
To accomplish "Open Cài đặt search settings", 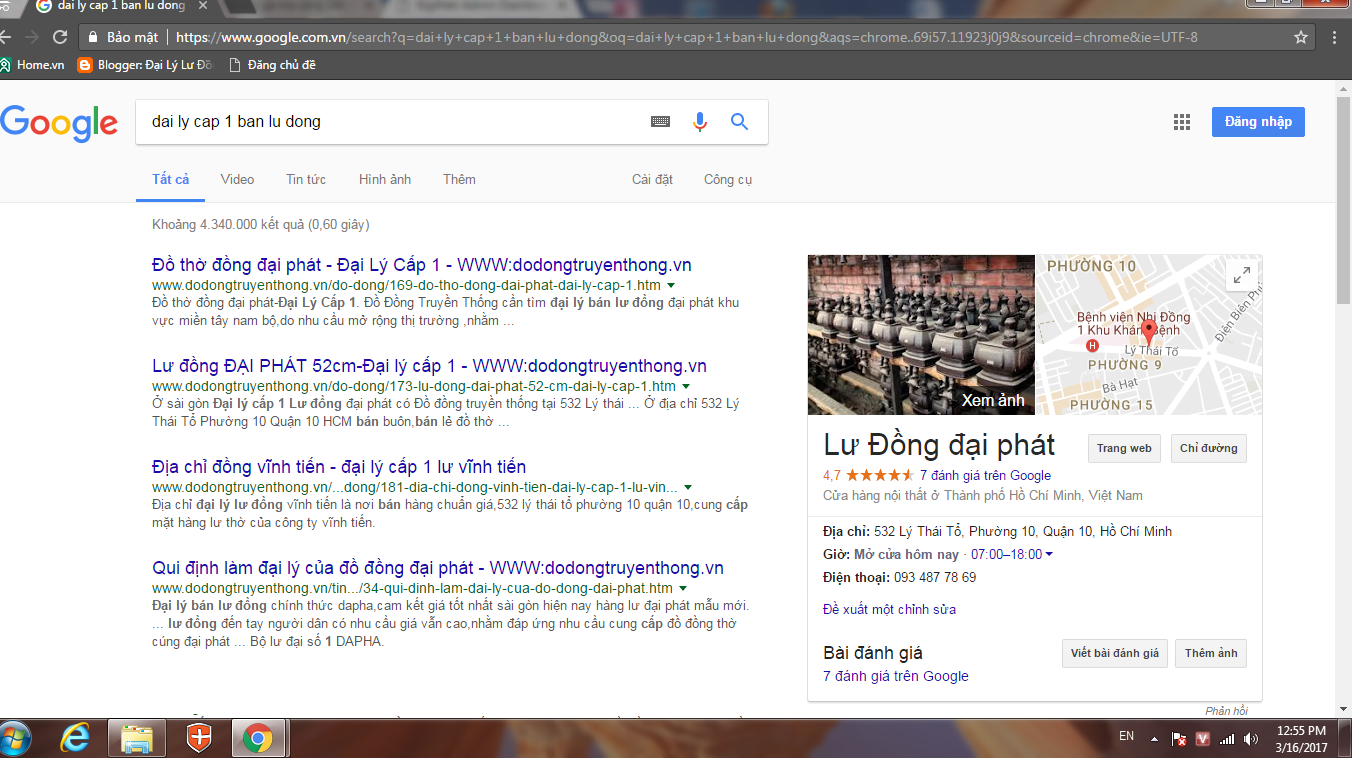I will (x=652, y=179).
